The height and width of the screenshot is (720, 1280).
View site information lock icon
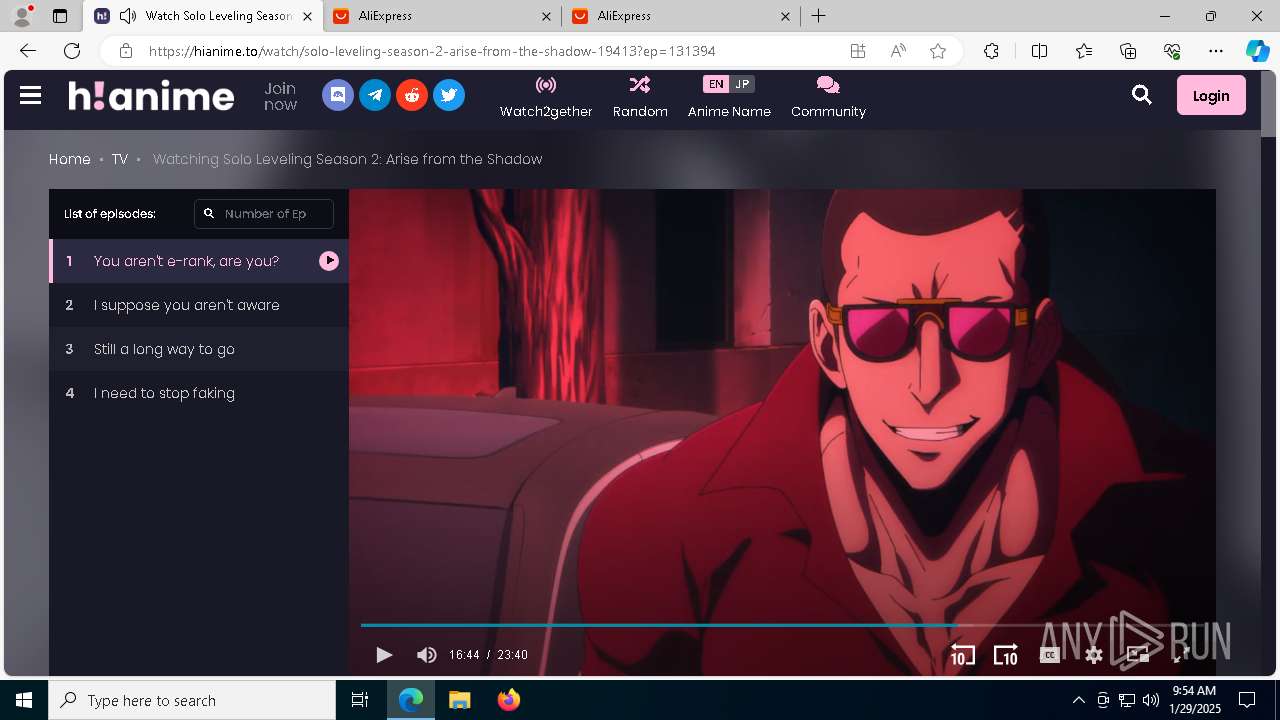[125, 51]
